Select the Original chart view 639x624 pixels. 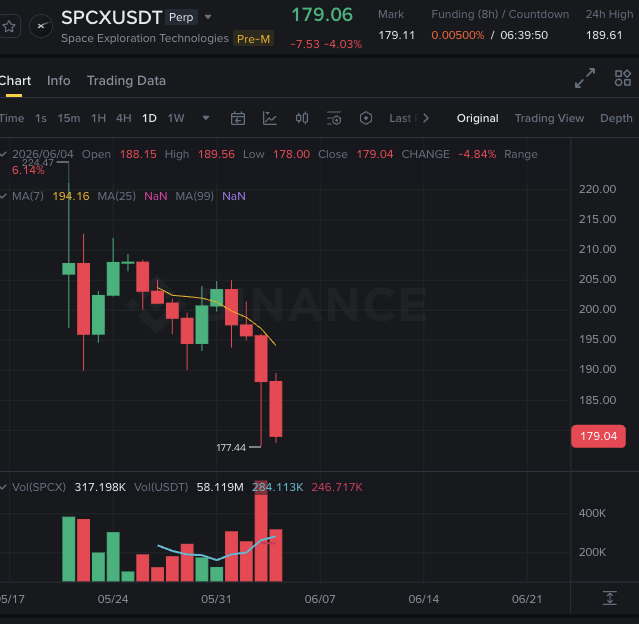click(x=477, y=118)
